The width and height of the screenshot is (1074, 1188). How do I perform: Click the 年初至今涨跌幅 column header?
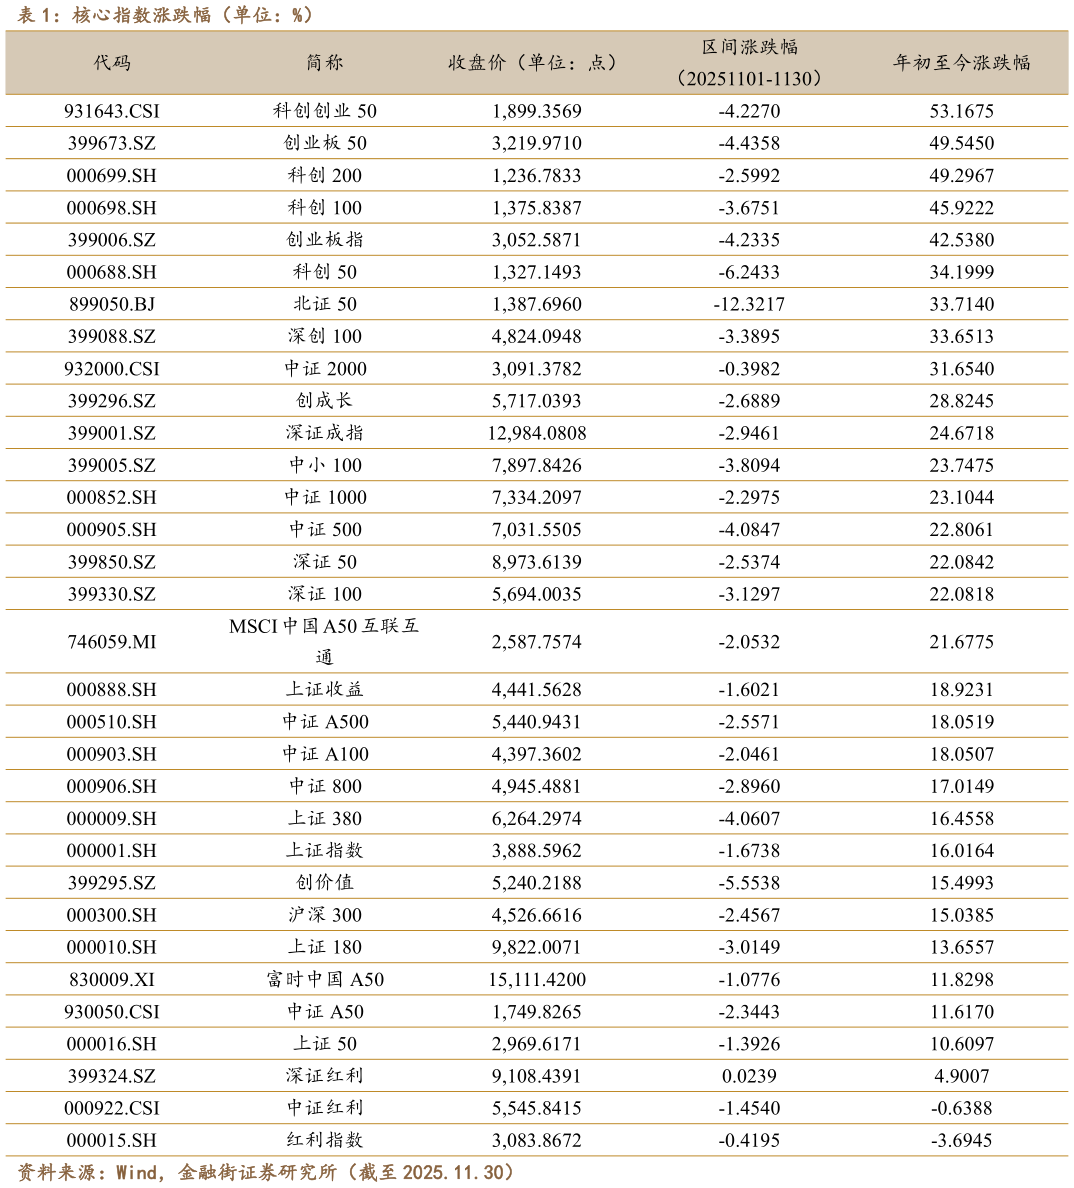961,63
